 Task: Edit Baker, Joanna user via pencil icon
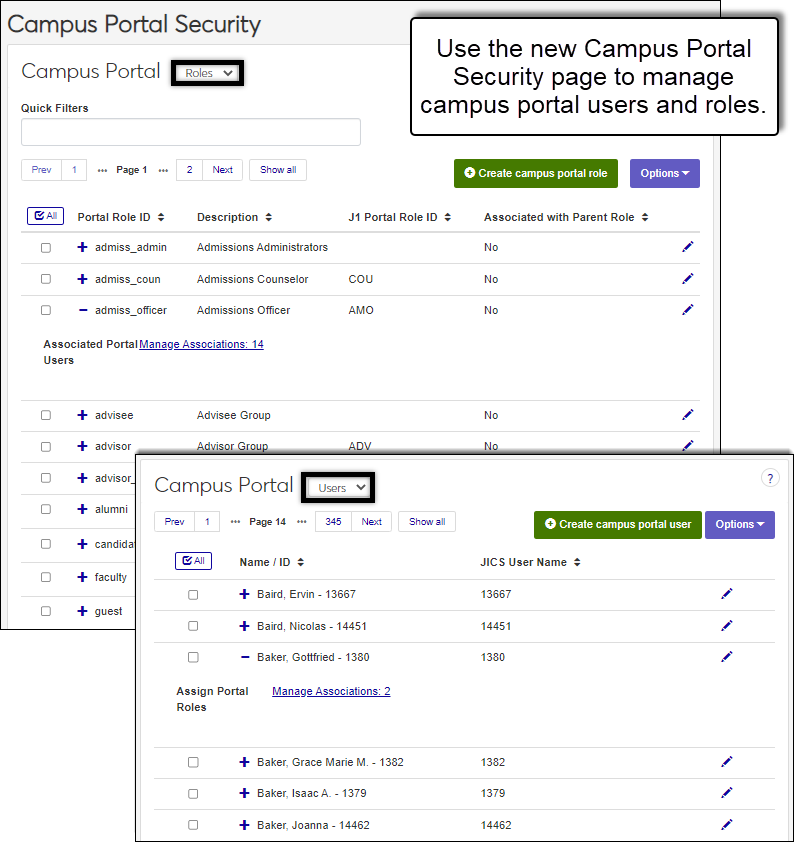[727, 825]
